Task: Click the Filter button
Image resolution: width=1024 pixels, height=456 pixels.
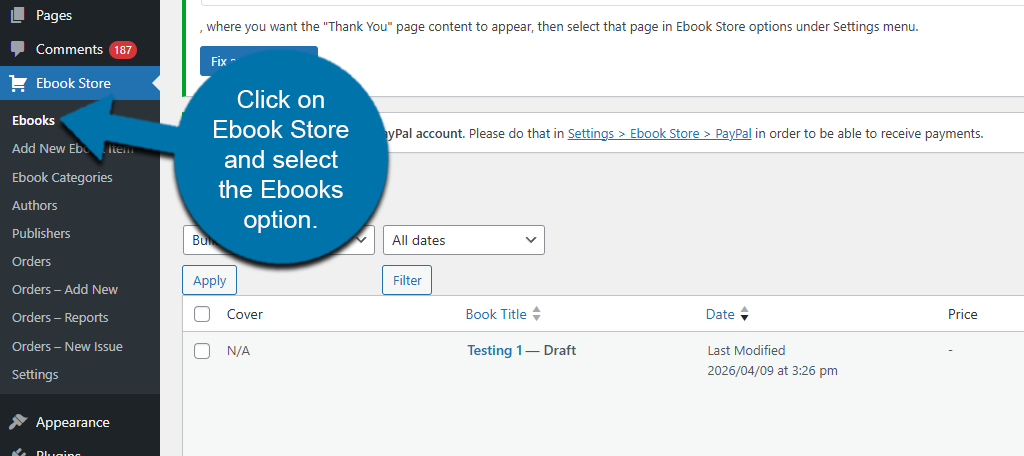Action: click(x=407, y=280)
